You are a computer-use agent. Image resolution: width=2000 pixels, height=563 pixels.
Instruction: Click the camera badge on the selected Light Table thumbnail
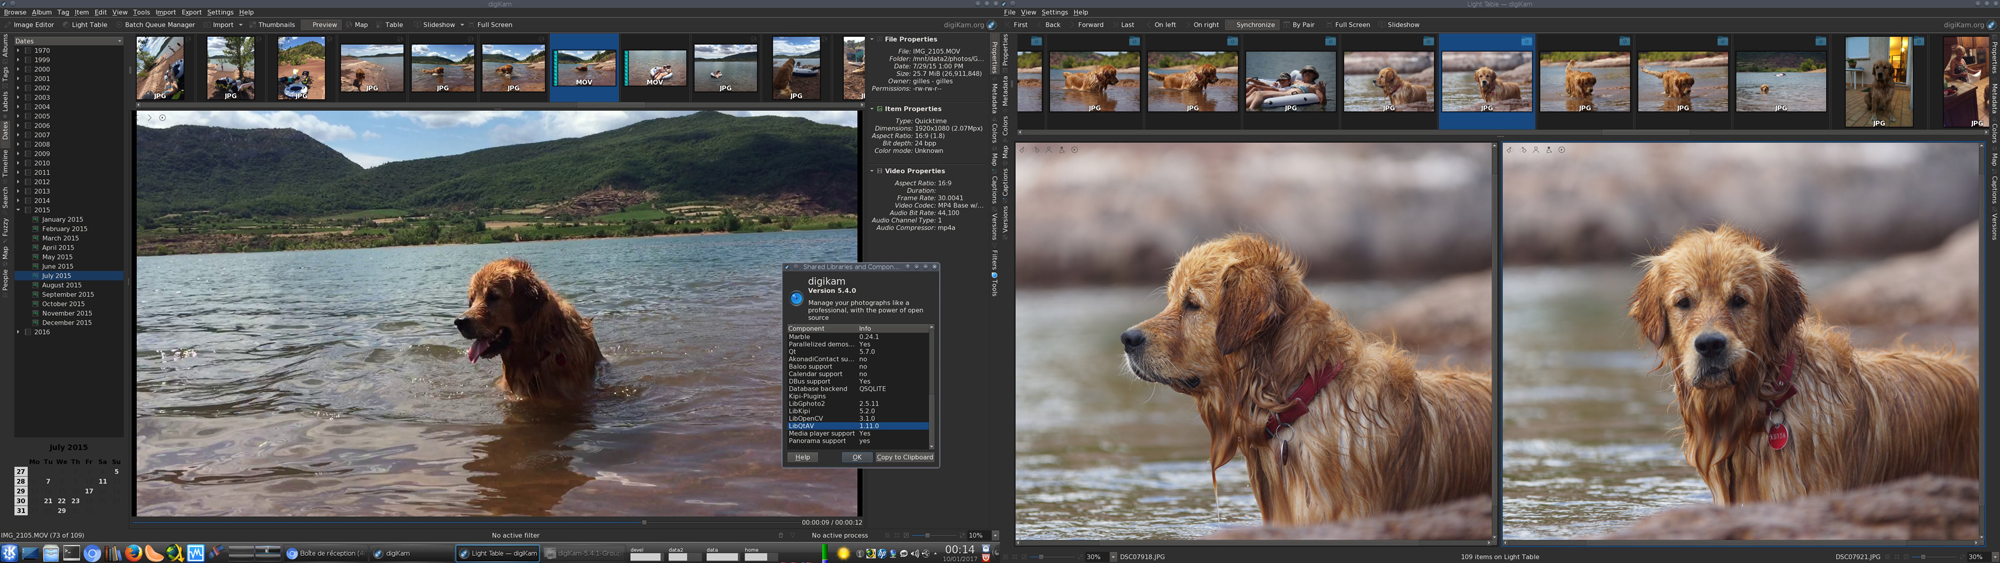[x=1526, y=42]
